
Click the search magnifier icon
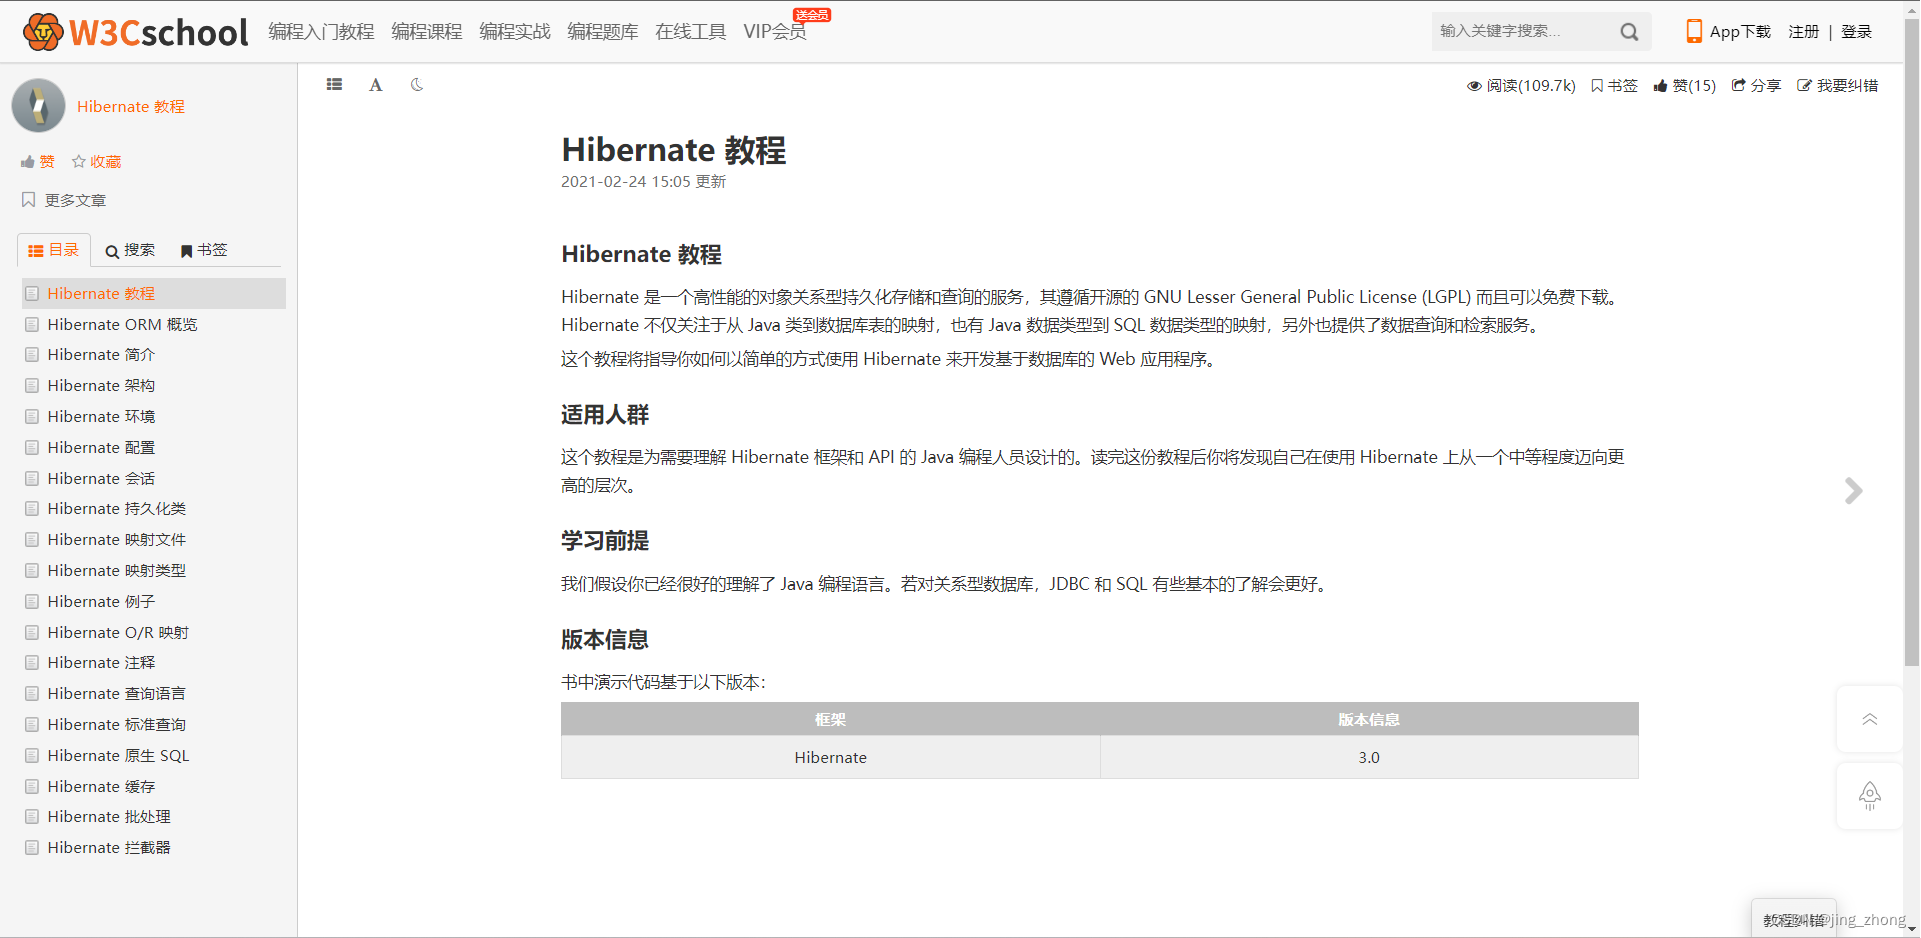1629,32
